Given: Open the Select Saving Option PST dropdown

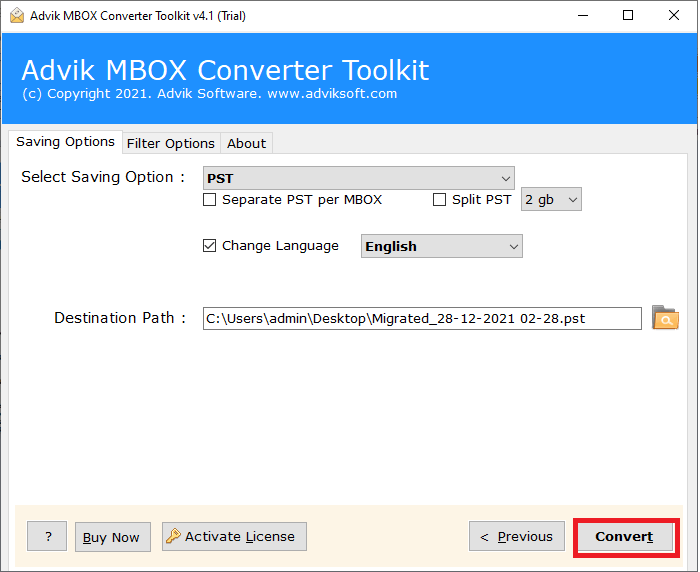Looking at the screenshot, I should (358, 178).
